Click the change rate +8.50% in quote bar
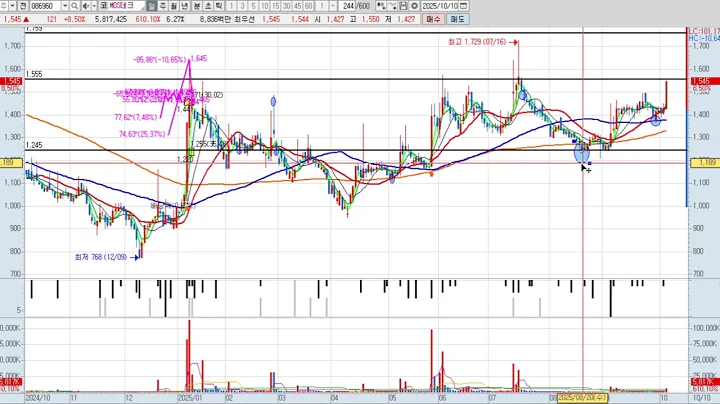The height and width of the screenshot is (404, 720). pyautogui.click(x=74, y=19)
